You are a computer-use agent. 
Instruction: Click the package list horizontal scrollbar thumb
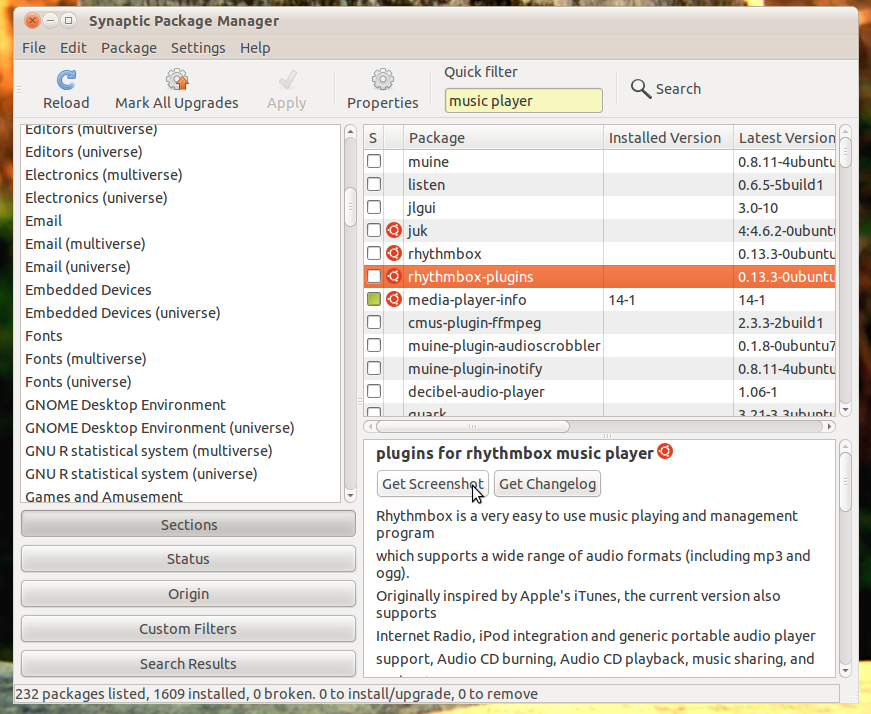(x=472, y=427)
